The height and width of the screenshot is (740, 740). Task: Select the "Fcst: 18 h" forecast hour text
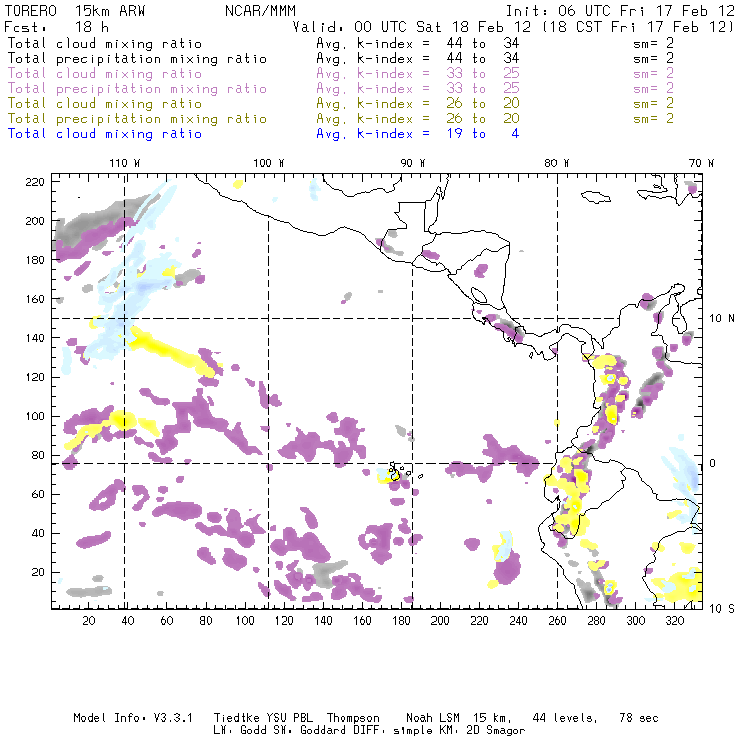[x=57, y=27]
